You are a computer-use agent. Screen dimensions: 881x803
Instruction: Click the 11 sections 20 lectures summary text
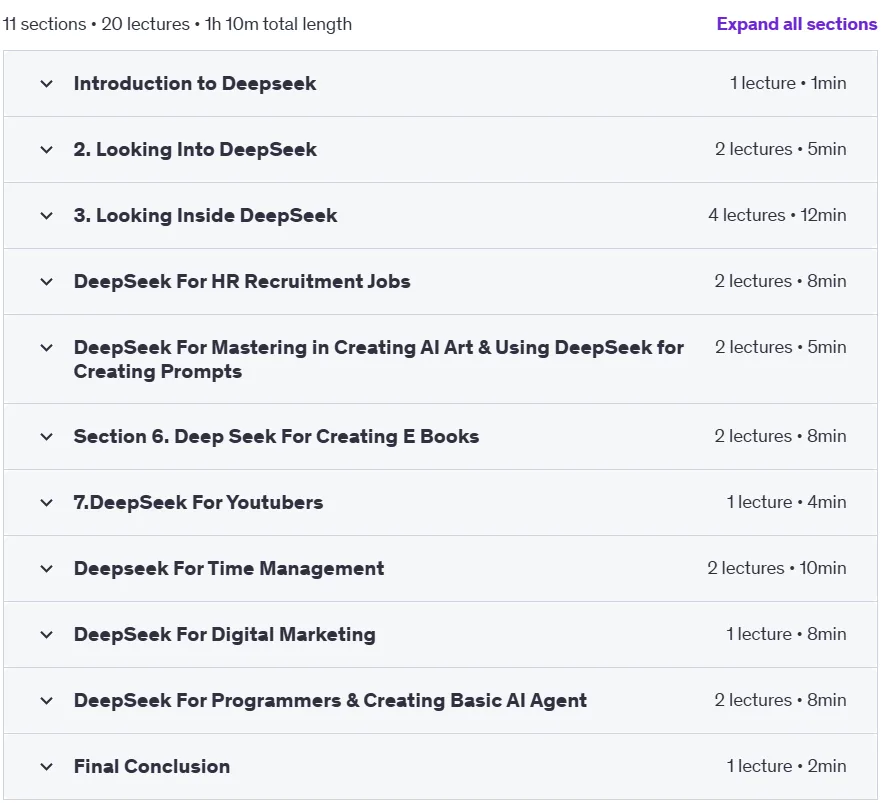pyautogui.click(x=177, y=24)
